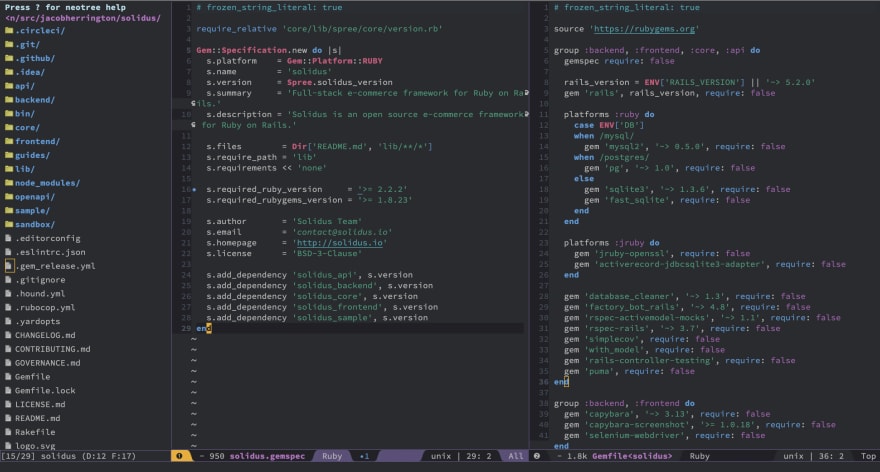The width and height of the screenshot is (880, 472).
Task: Click the Ruby major mode in right modeline
Action: [x=699, y=456]
